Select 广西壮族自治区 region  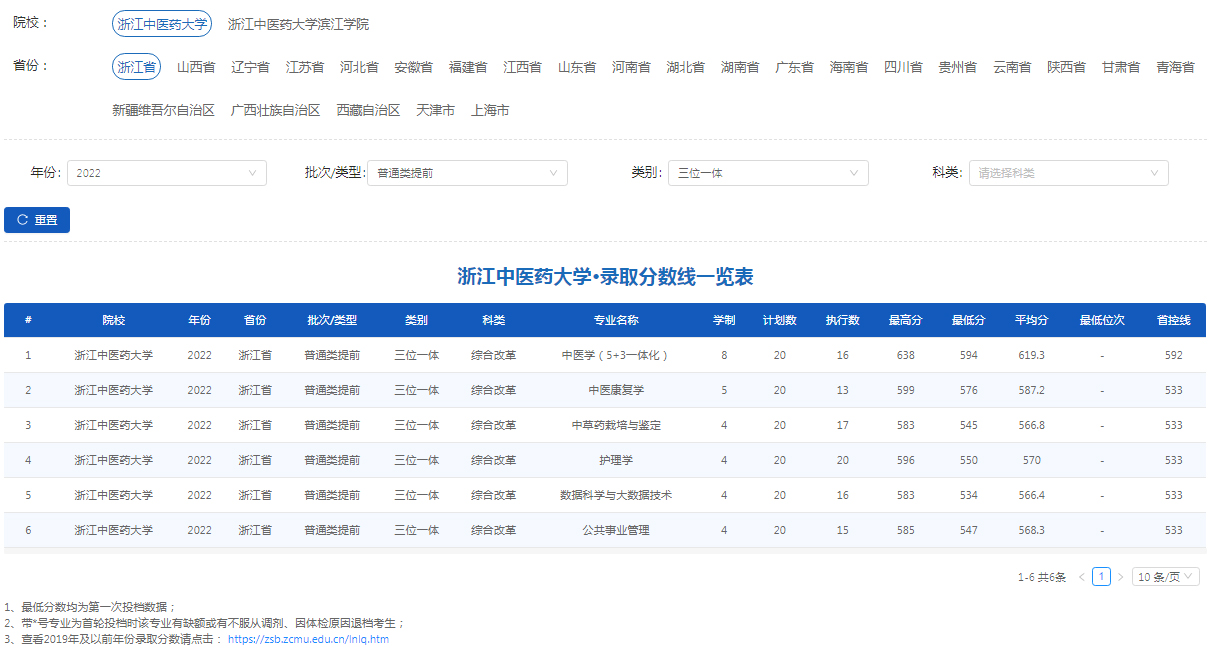pos(275,110)
